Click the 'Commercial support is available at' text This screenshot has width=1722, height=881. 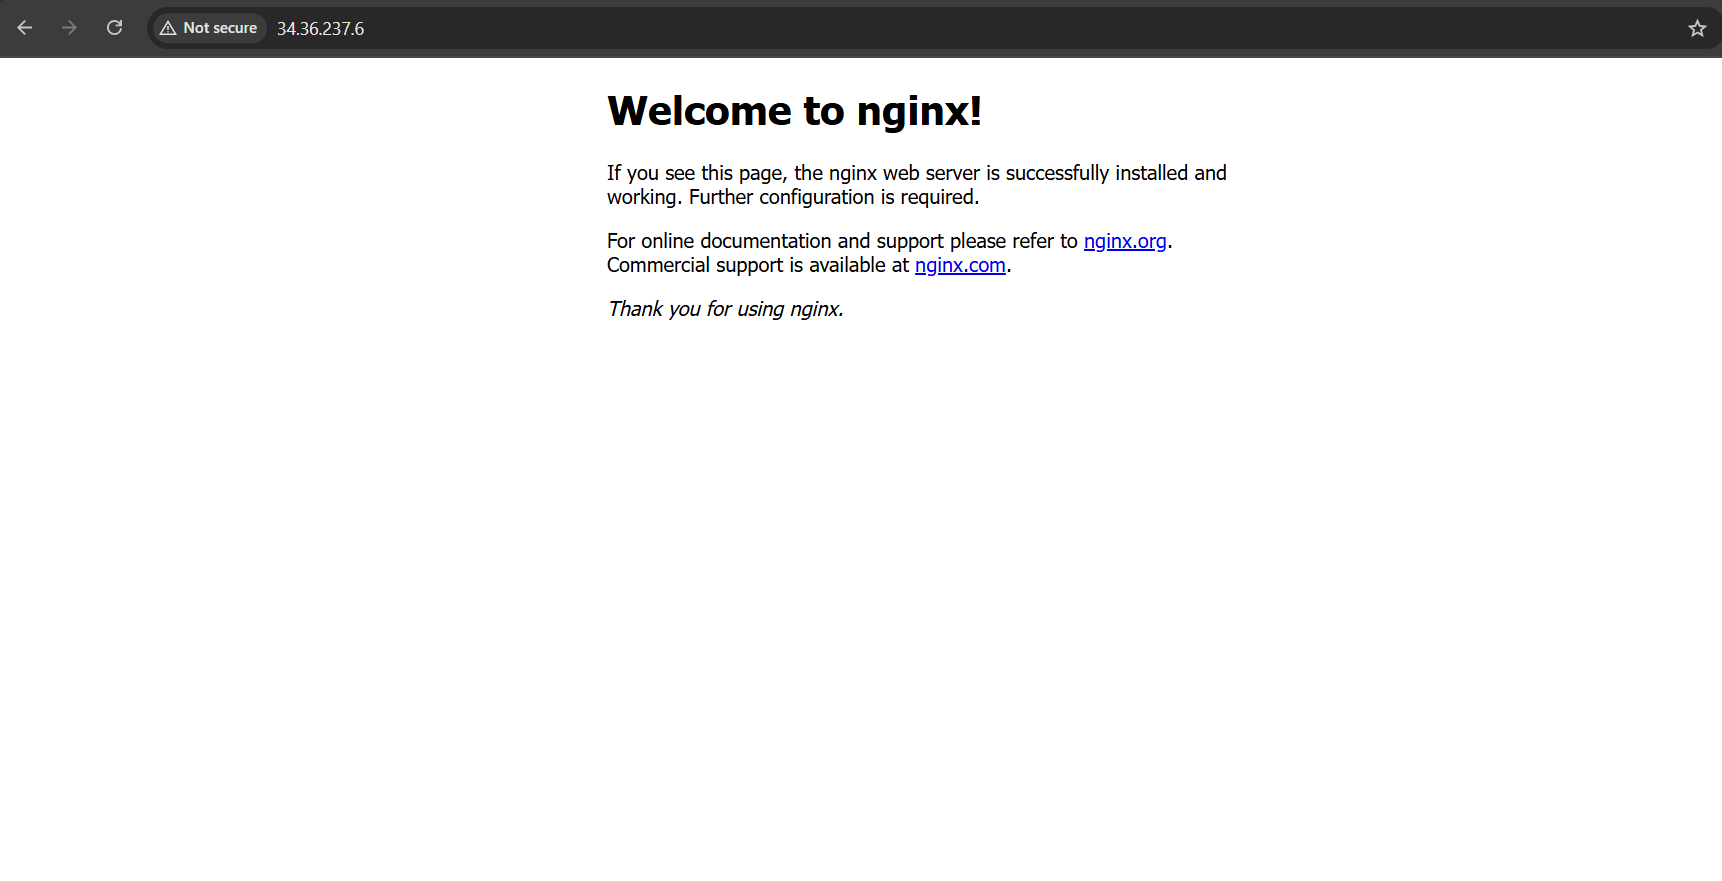point(758,265)
